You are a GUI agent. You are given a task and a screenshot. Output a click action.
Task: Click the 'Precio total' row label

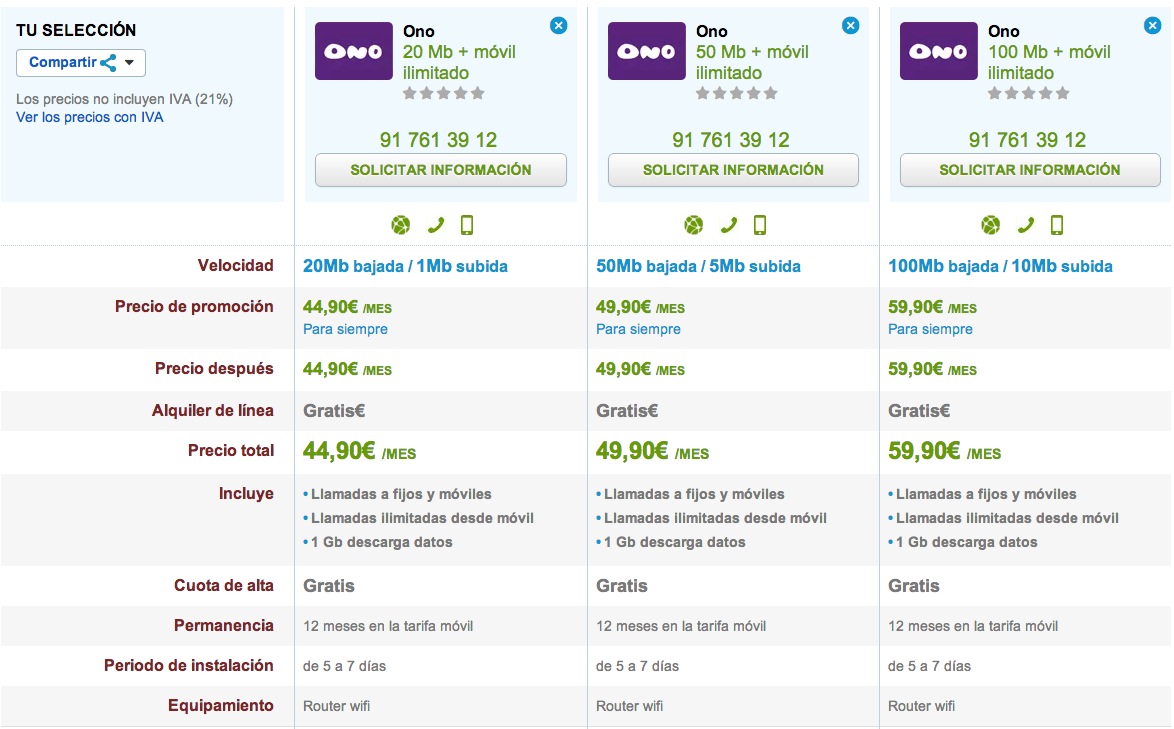(x=231, y=451)
